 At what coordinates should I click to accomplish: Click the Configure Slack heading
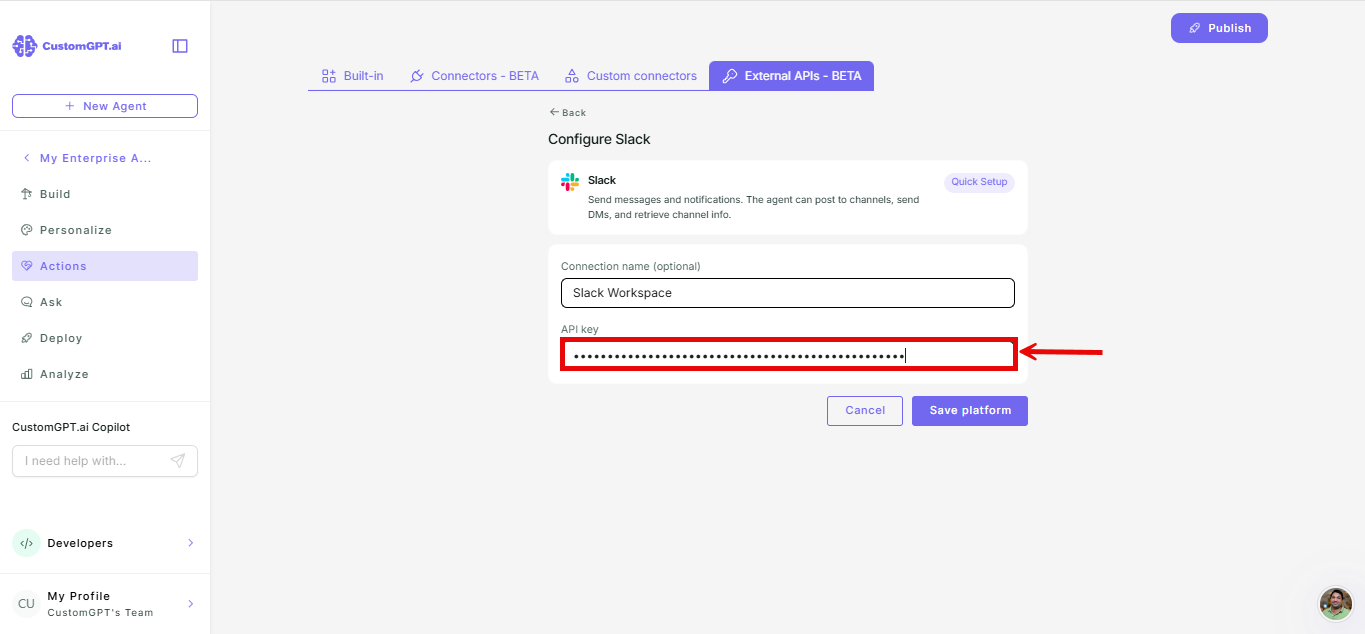599,139
